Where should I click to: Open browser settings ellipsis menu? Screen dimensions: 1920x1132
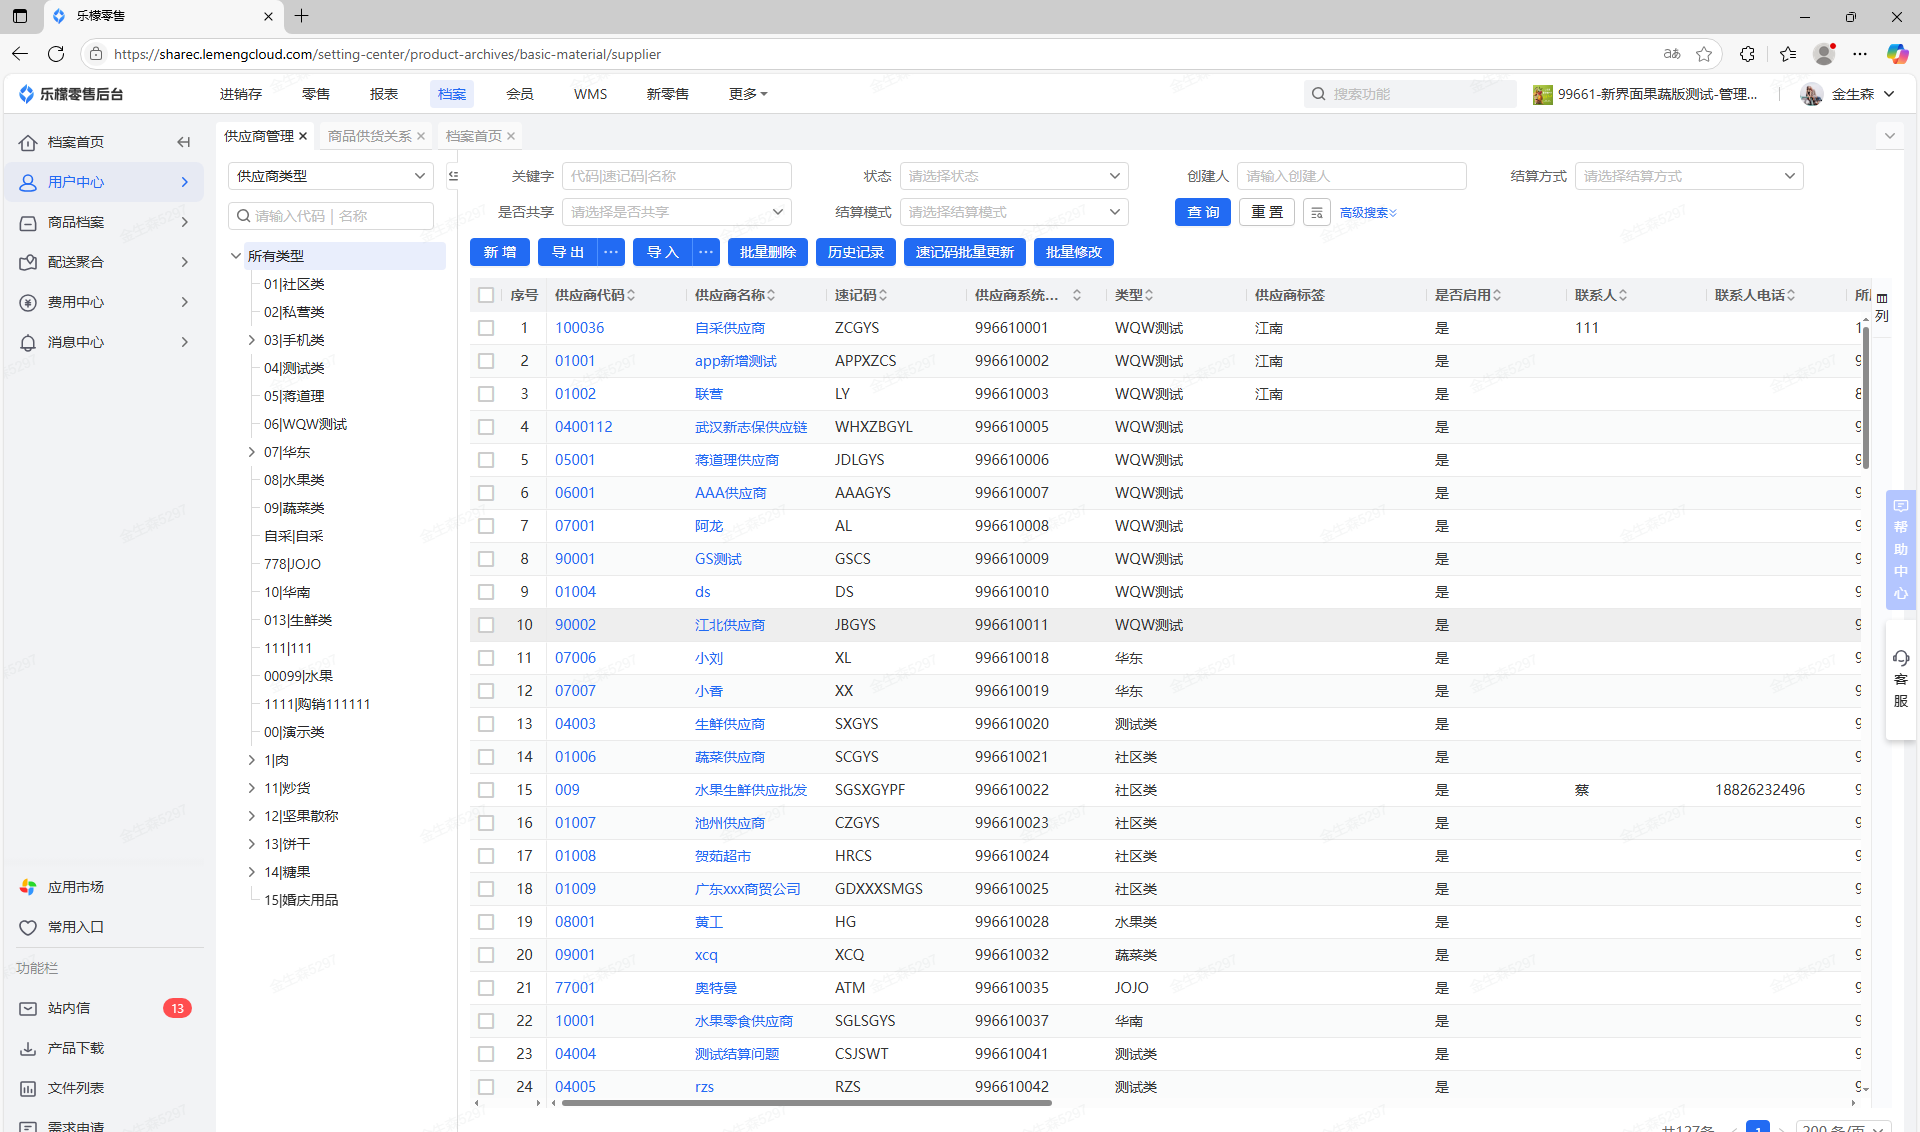(x=1860, y=54)
